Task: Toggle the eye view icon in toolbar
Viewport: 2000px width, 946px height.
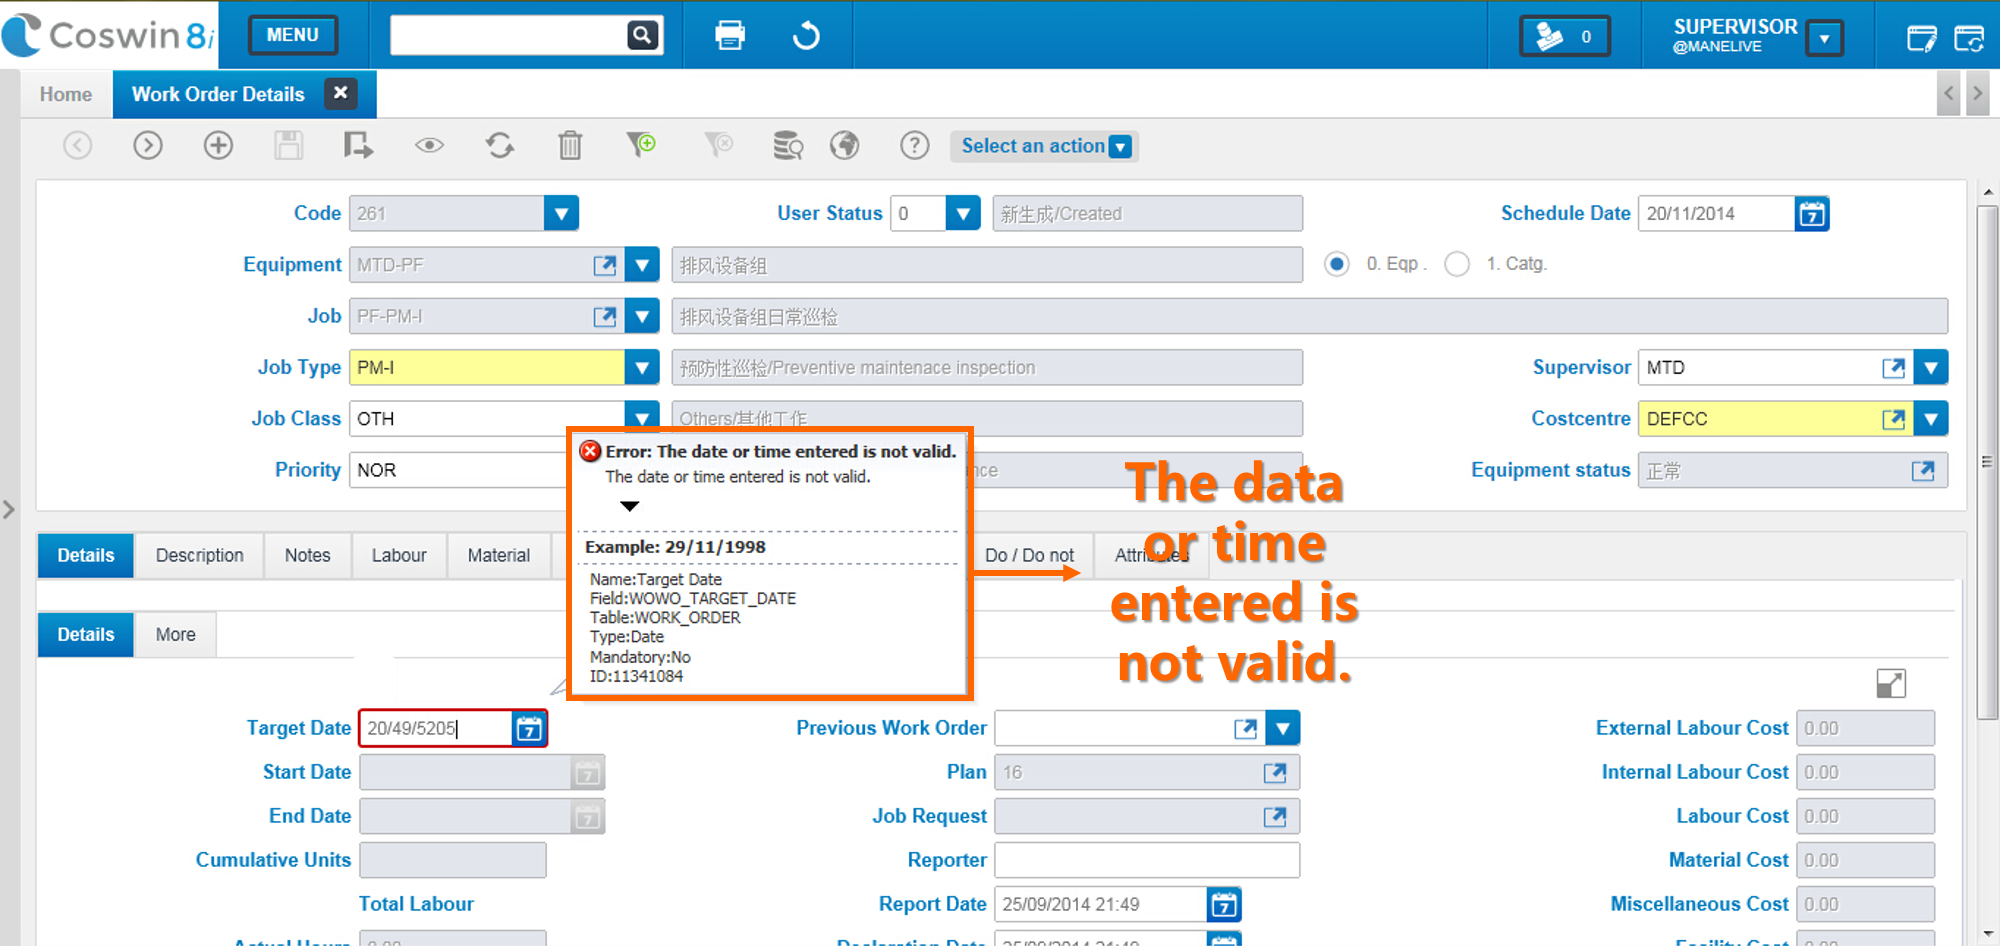Action: pos(429,146)
